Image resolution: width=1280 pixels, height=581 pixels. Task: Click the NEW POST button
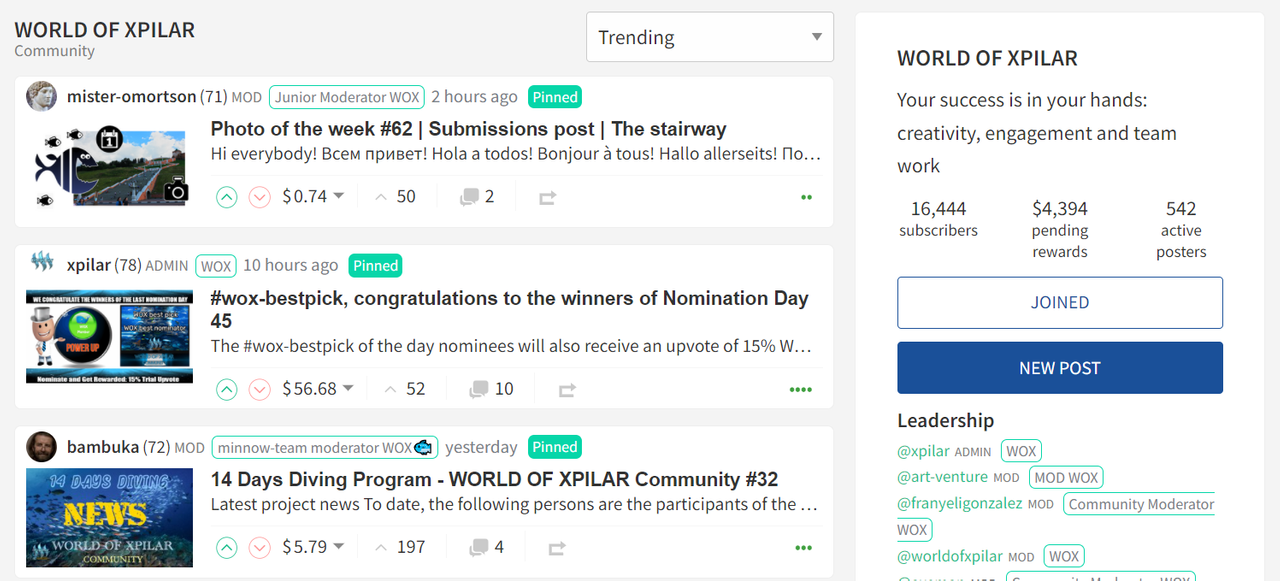[1060, 368]
